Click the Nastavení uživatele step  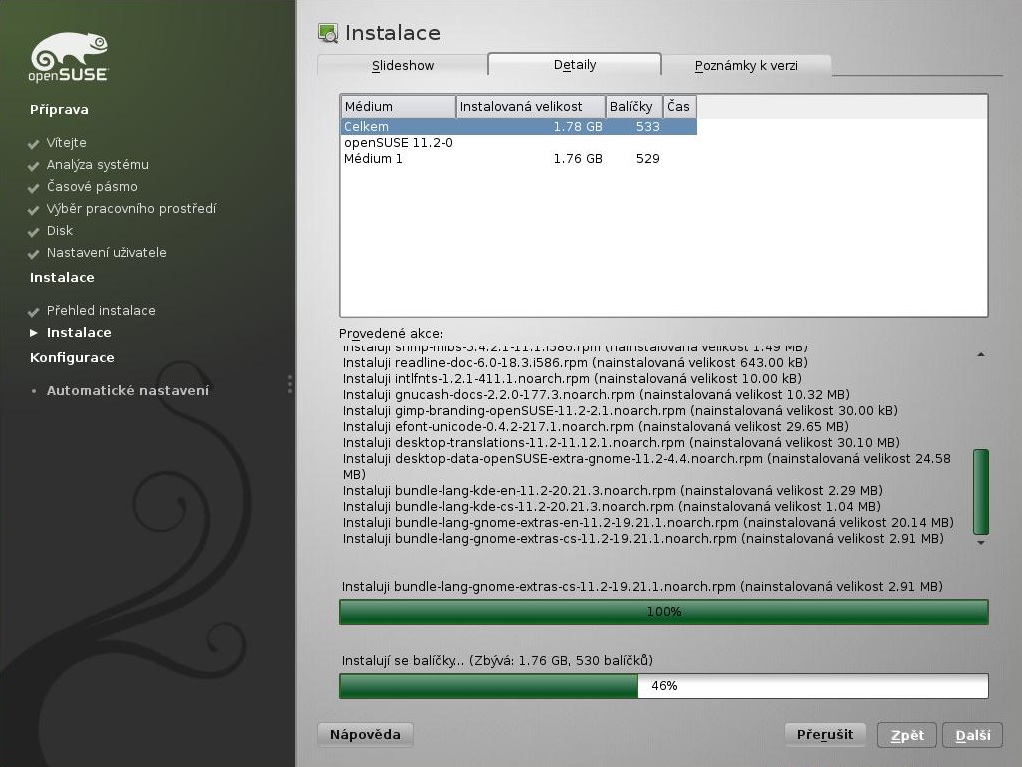pyautogui.click(x=106, y=253)
